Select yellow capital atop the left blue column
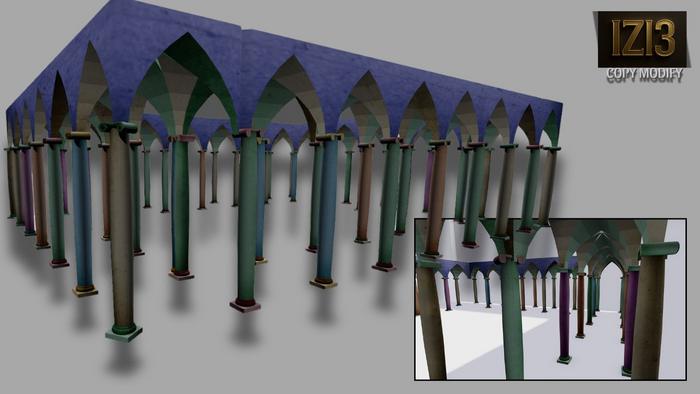The width and height of the screenshot is (700, 394). 78,135
